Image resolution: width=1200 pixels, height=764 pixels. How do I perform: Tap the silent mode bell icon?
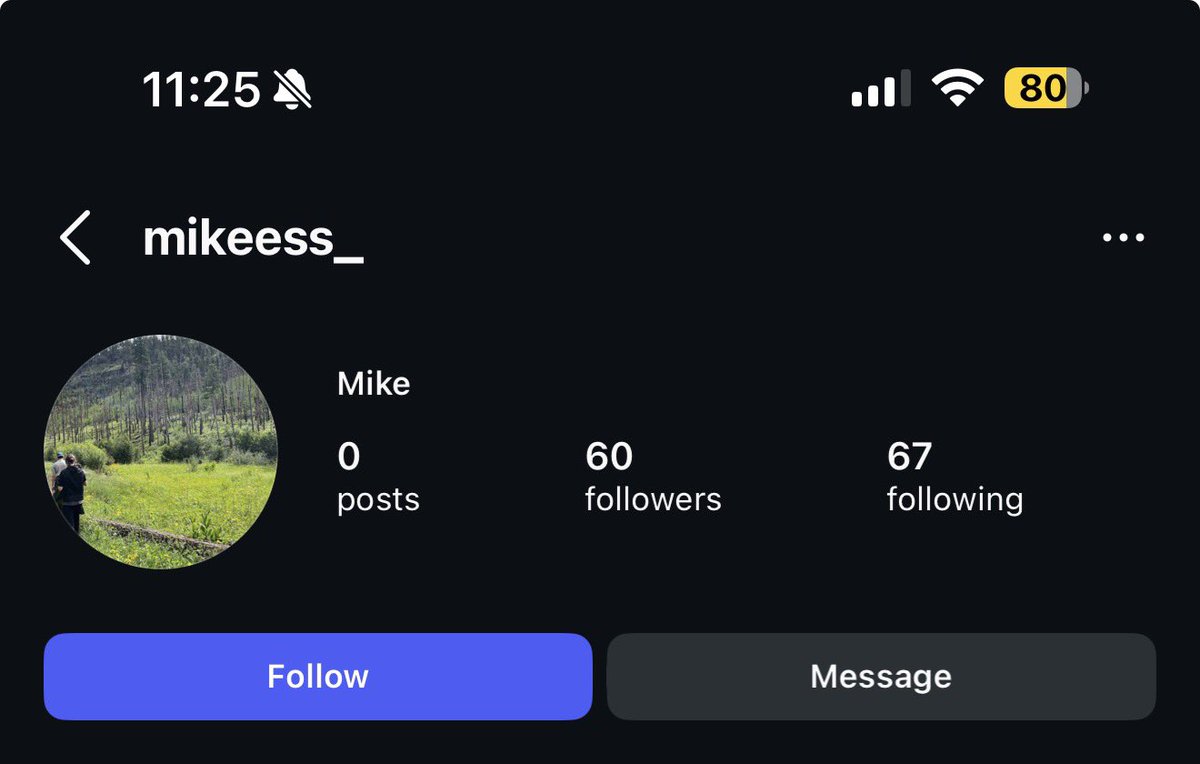(x=292, y=90)
